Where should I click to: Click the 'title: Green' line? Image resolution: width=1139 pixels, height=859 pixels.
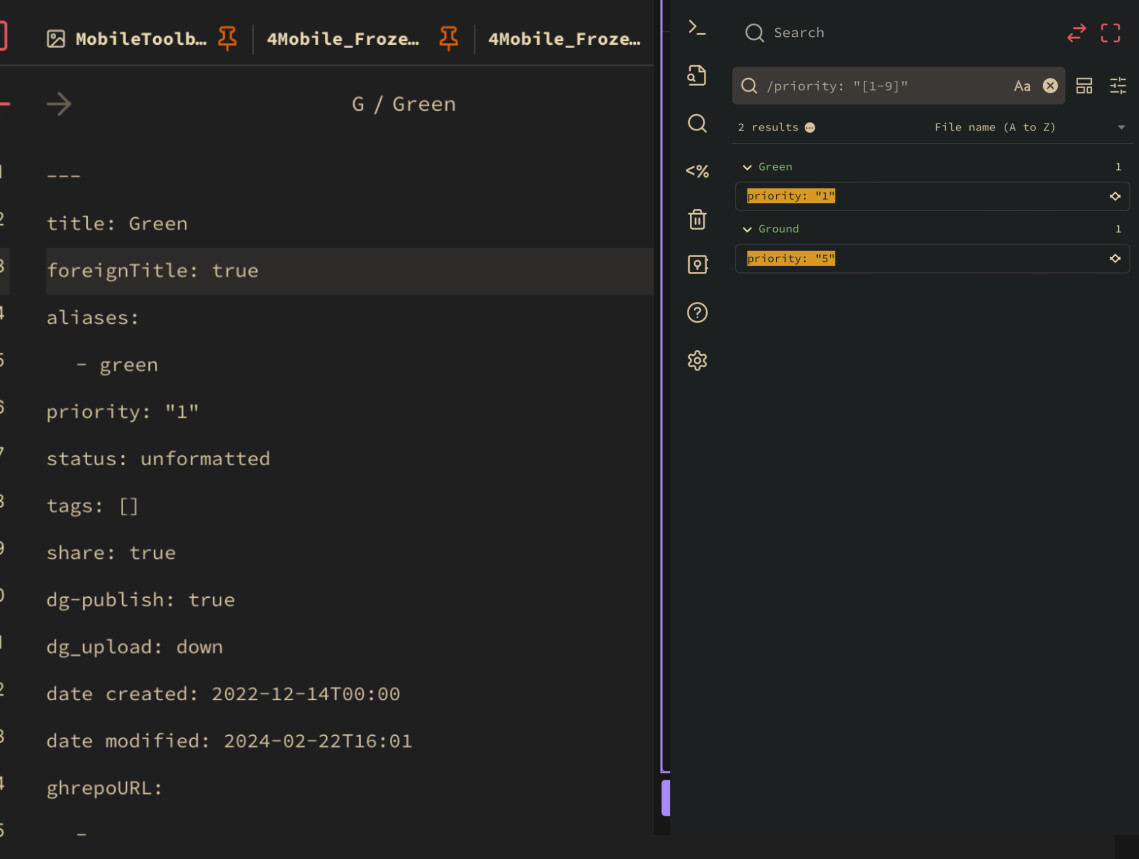tap(117, 224)
